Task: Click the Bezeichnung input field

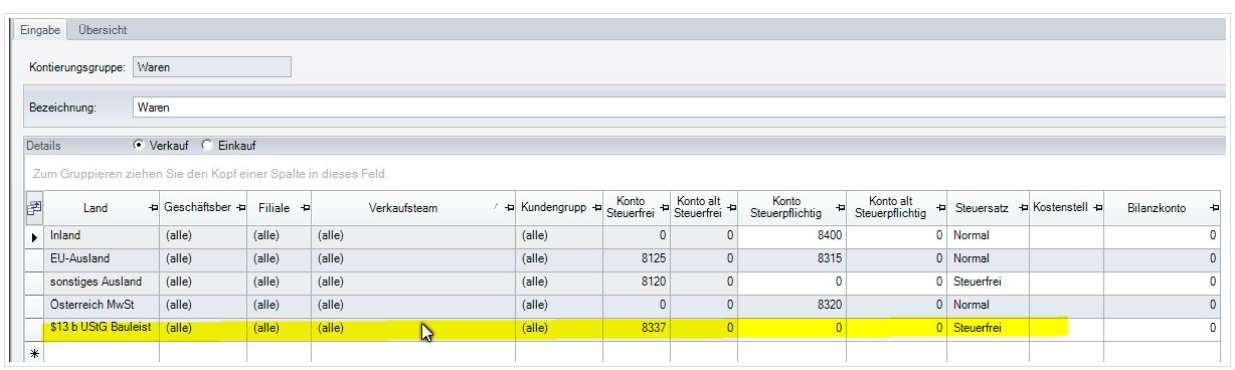Action: pyautogui.click(x=679, y=106)
